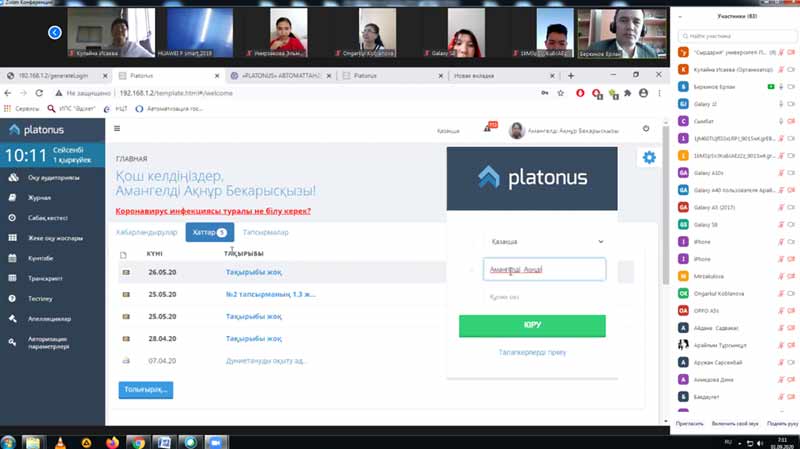This screenshot has width=800, height=449.
Task: Open Транскрипт in the left sidebar
Action: (x=45, y=278)
